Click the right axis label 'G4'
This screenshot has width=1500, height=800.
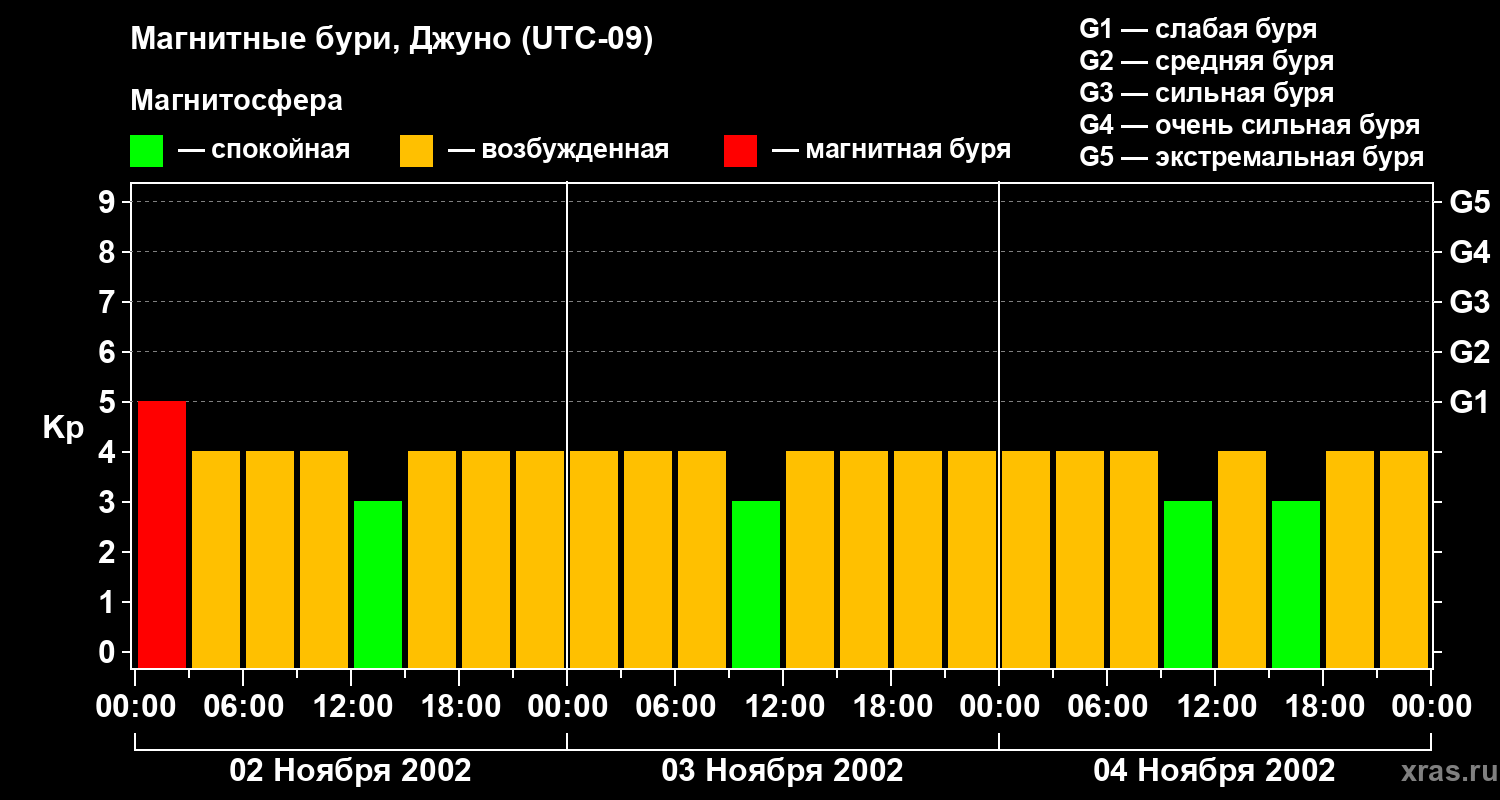point(1470,252)
